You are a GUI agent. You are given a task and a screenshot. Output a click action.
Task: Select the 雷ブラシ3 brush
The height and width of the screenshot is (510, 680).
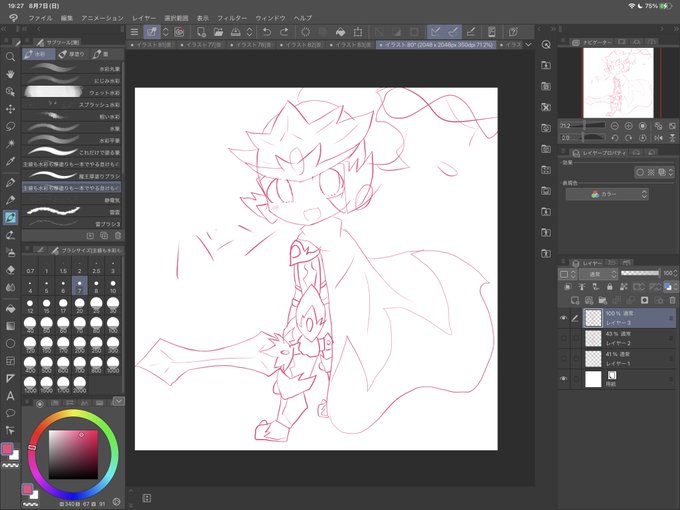pyautogui.click(x=72, y=224)
